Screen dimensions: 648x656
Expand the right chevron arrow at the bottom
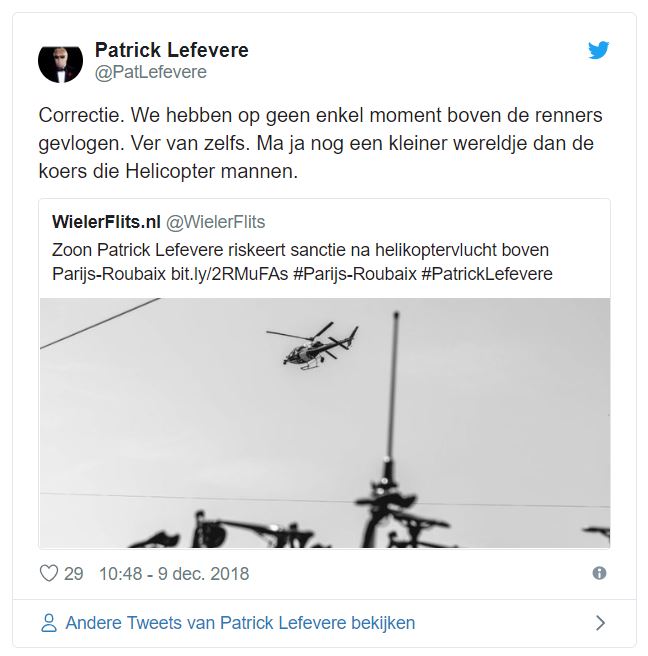(600, 623)
